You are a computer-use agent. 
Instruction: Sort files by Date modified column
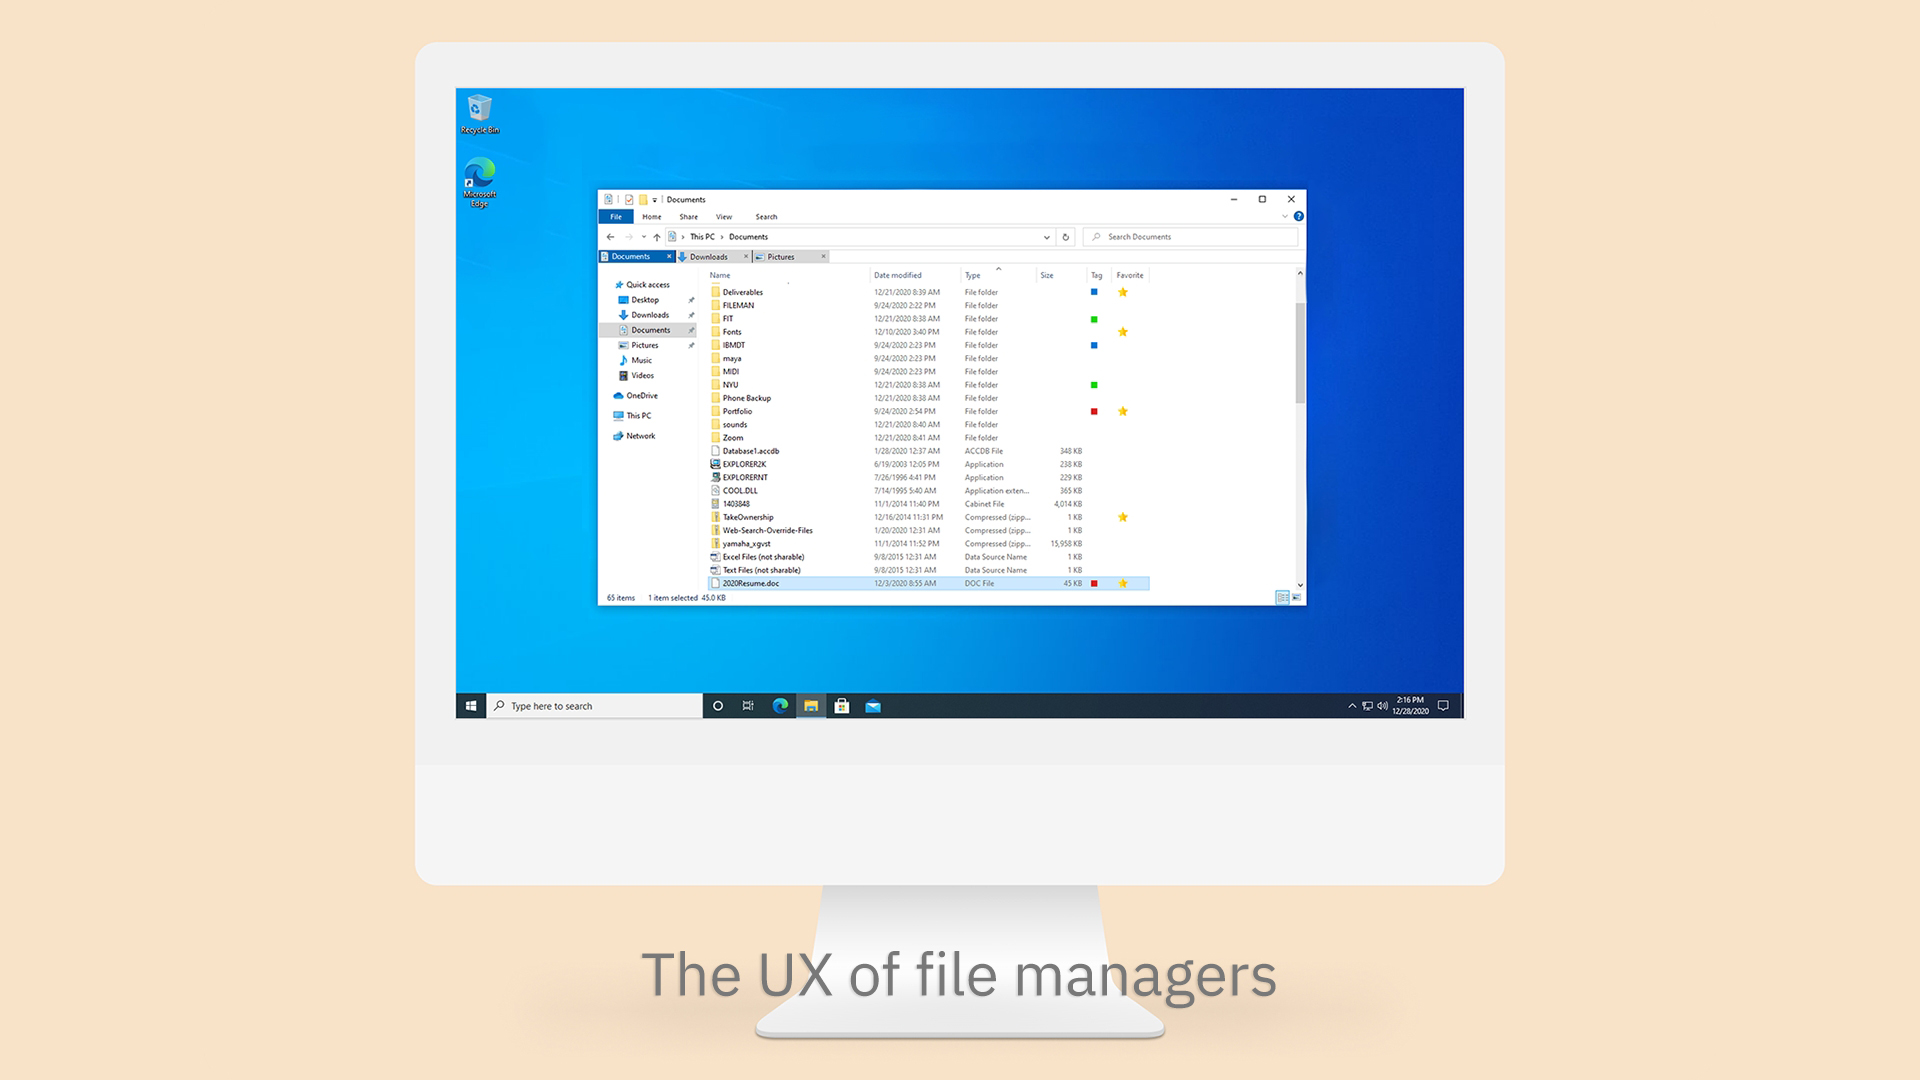point(897,275)
